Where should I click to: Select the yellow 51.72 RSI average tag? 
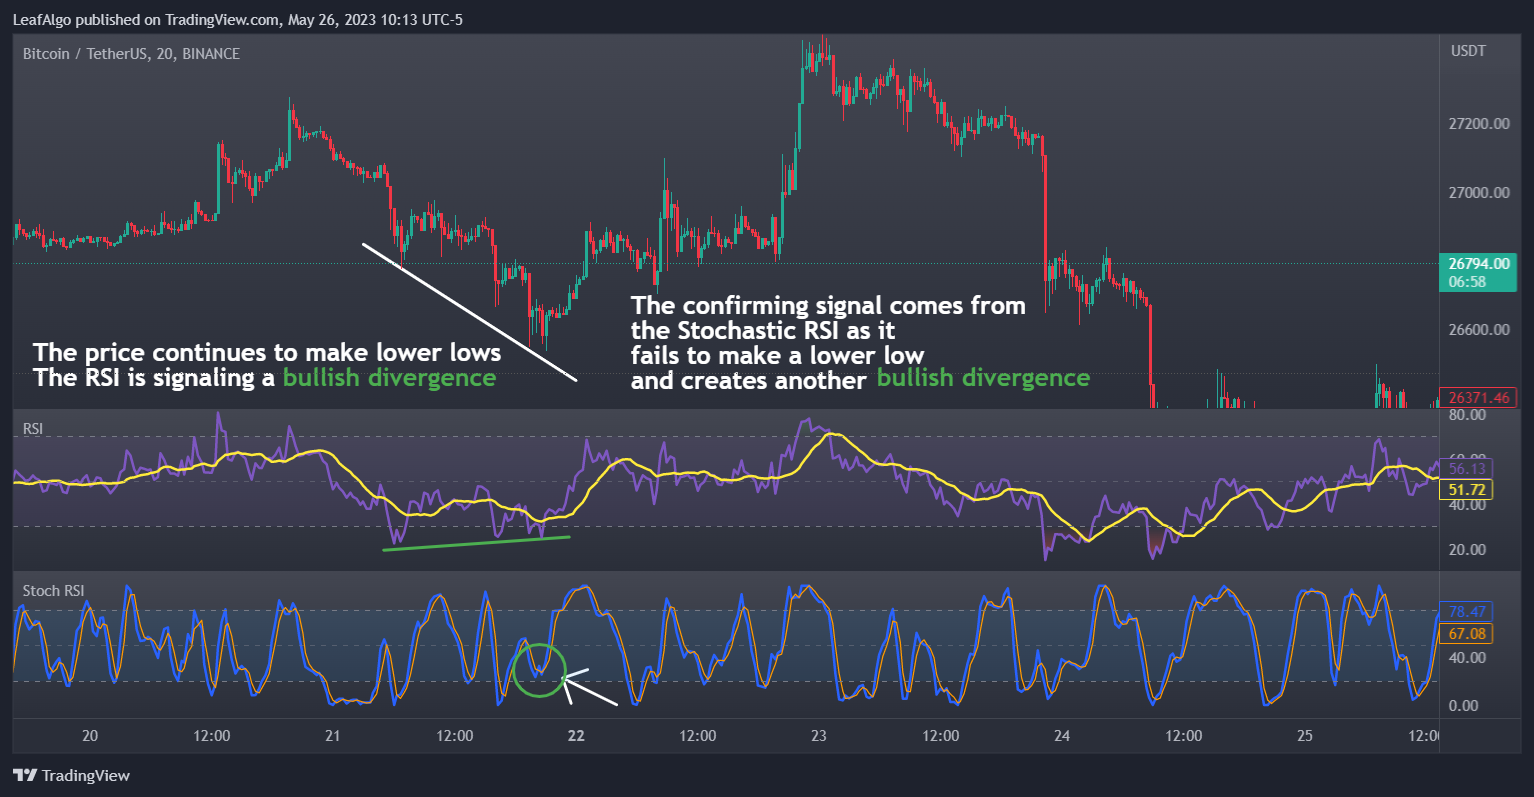pos(1467,490)
